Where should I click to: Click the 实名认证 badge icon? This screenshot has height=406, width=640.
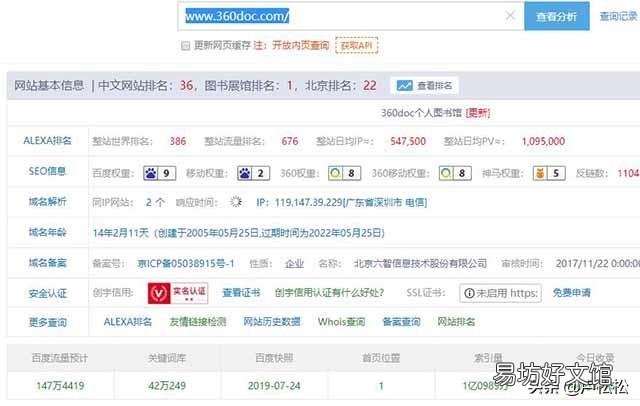(178, 293)
